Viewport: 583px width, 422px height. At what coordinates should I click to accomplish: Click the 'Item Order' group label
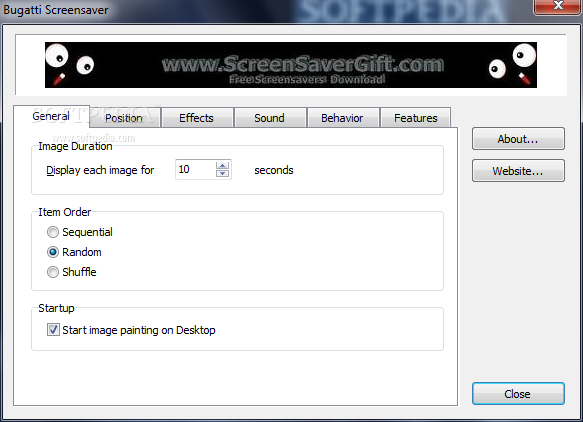[65, 212]
